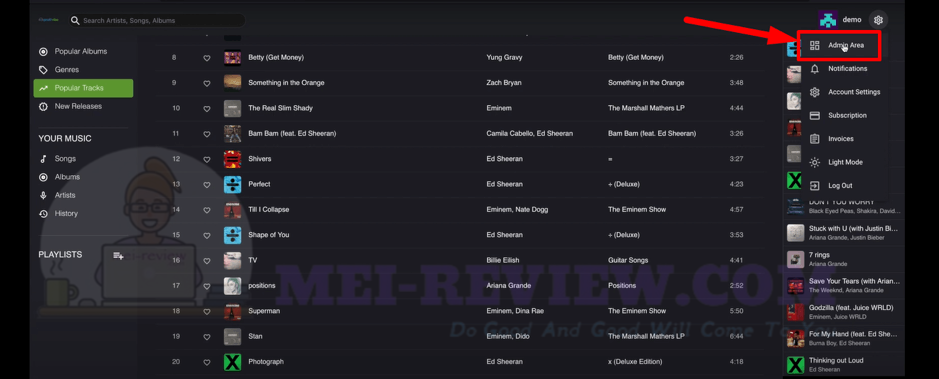Like Something in the Orange with the heart

tap(207, 83)
